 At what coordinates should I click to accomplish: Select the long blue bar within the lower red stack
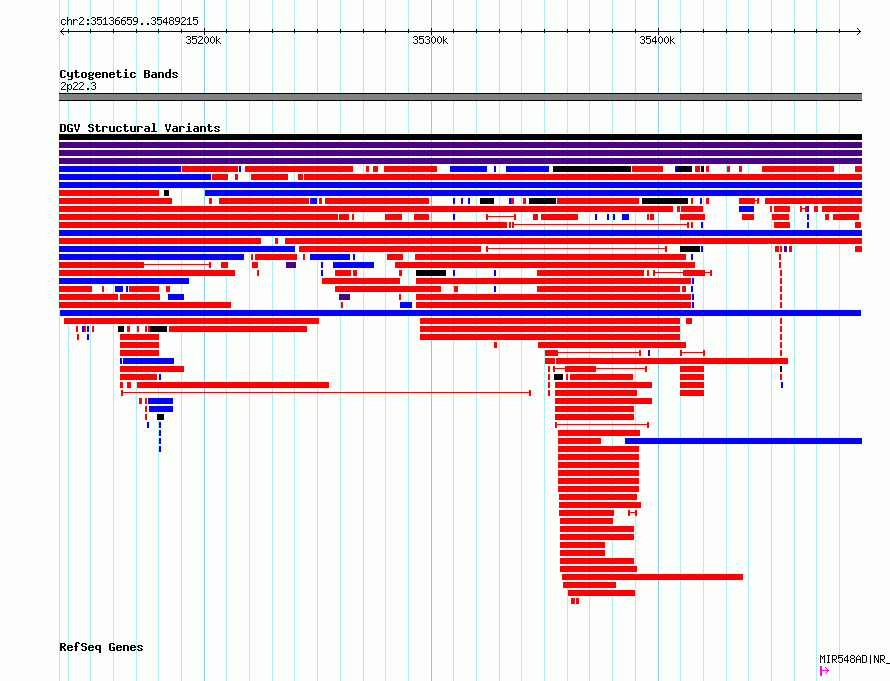744,441
